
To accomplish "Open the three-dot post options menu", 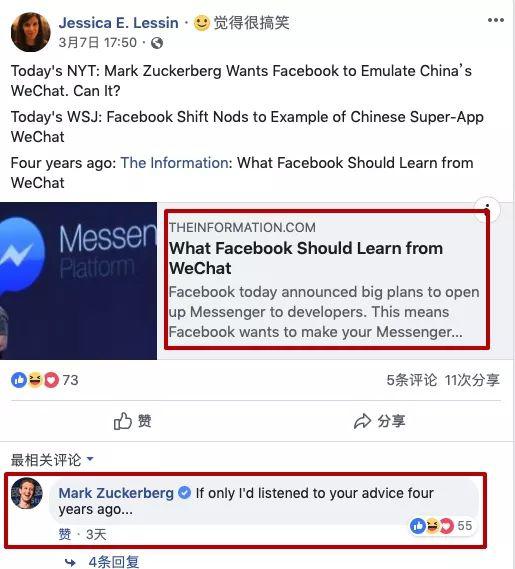I will 496,20.
